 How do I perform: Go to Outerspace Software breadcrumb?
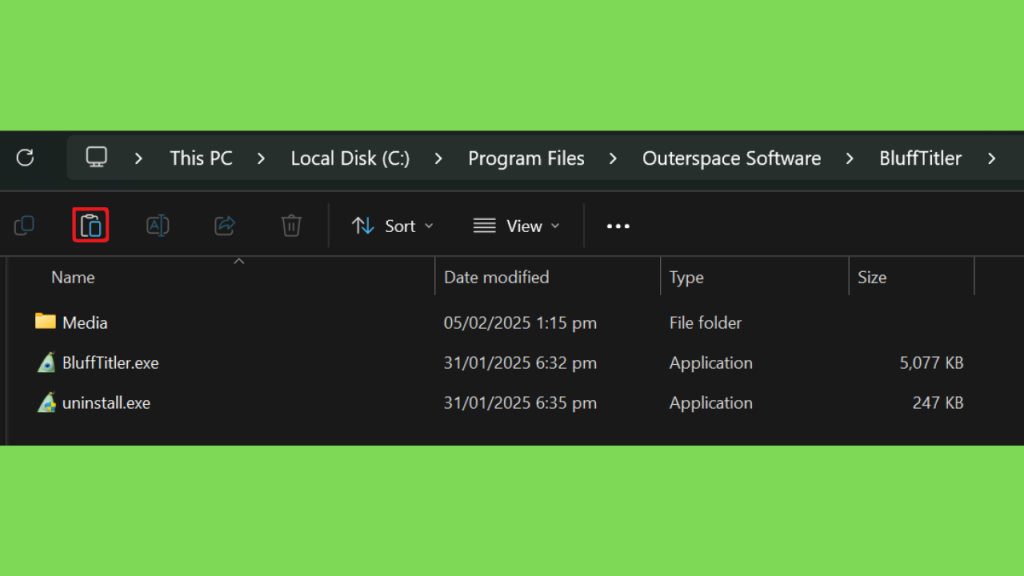coord(731,158)
